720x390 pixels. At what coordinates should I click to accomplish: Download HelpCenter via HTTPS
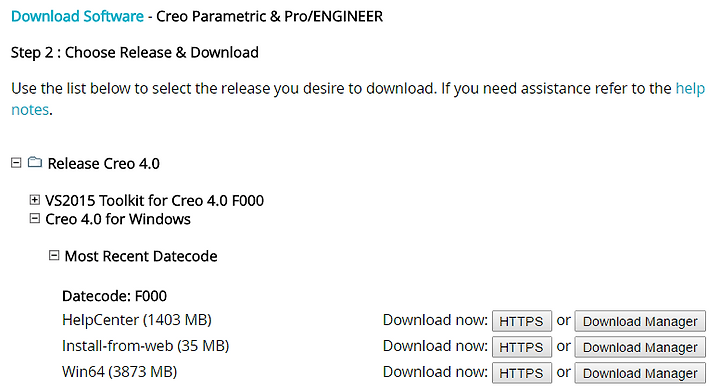(x=522, y=321)
